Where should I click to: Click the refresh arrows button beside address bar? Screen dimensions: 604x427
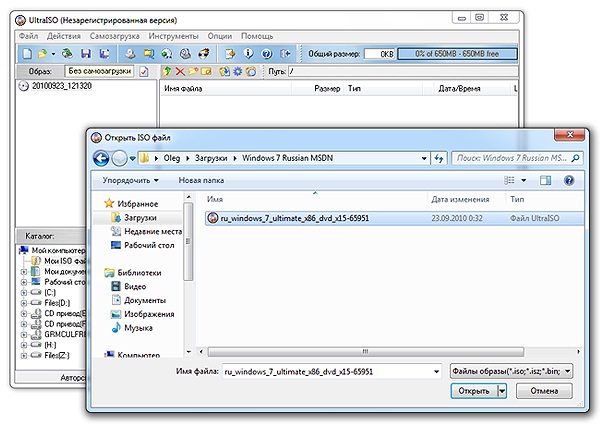point(439,158)
